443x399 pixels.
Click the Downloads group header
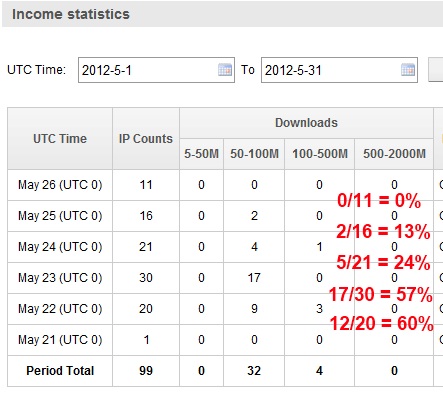coord(306,123)
